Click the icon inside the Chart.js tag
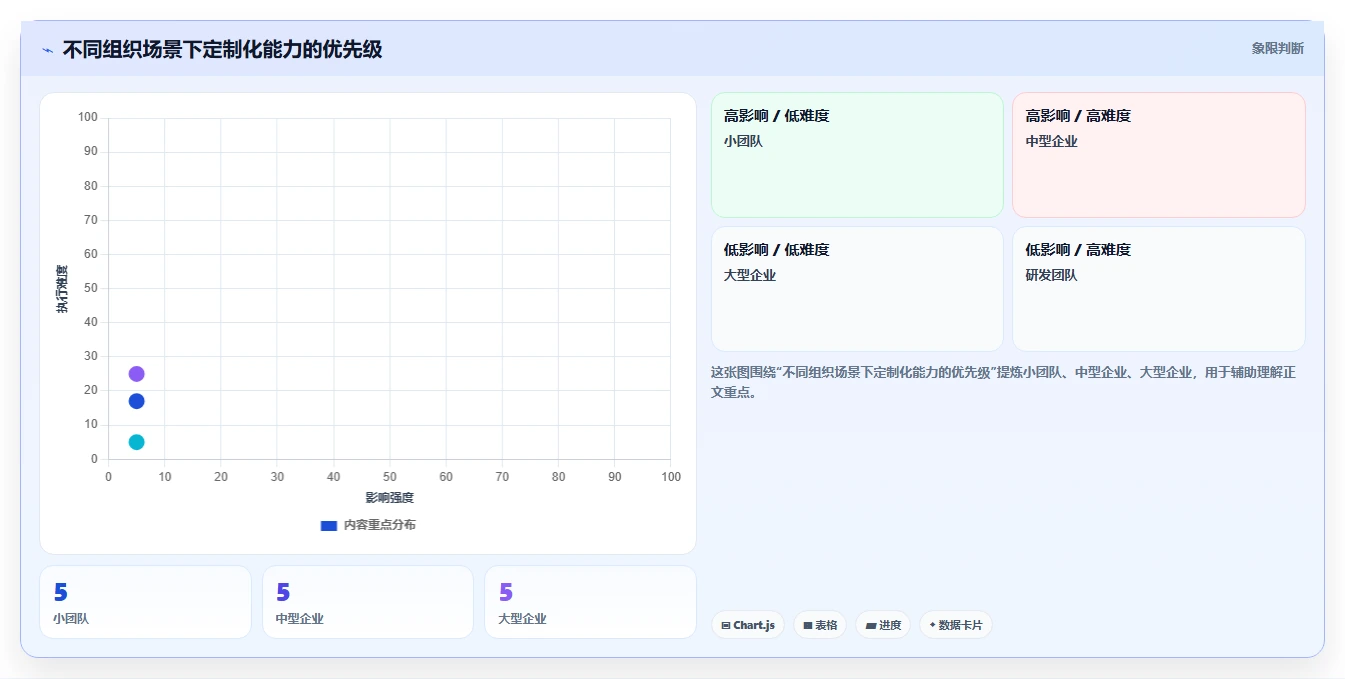Screen dimensions: 1345x679 click(726, 625)
